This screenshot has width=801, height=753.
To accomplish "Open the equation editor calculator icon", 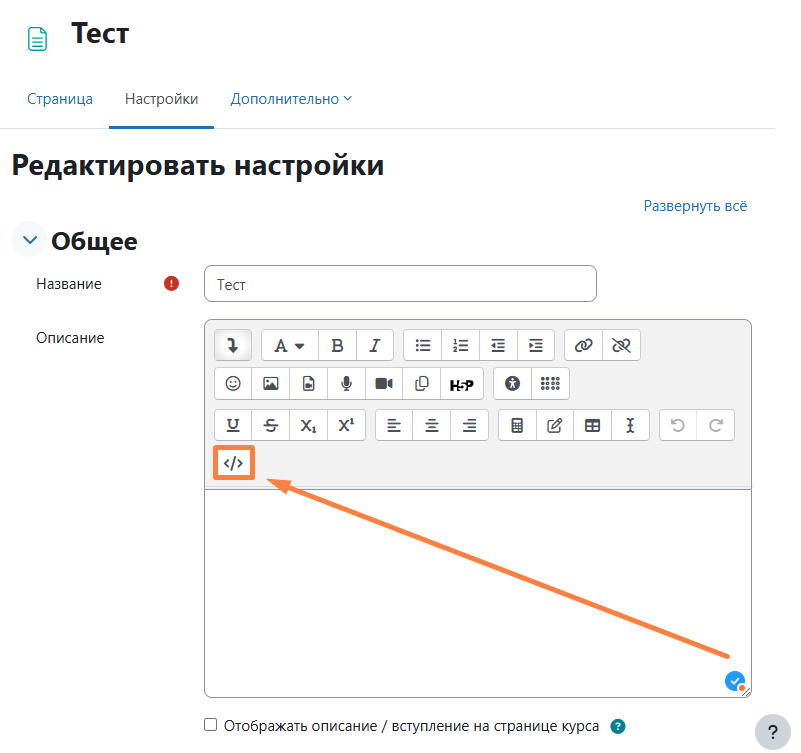I will 517,425.
